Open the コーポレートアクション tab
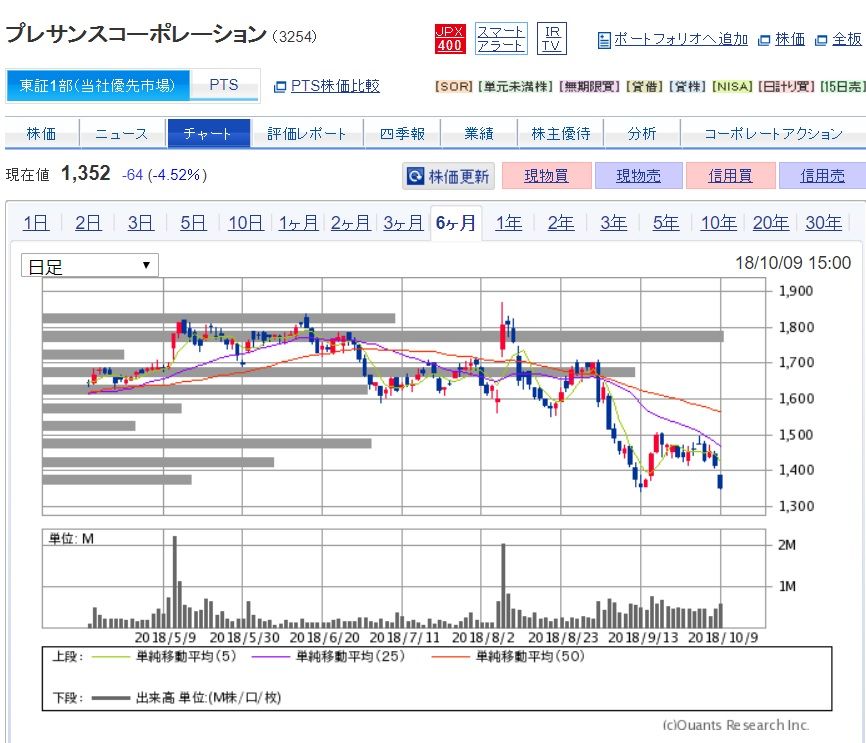 [x=773, y=134]
